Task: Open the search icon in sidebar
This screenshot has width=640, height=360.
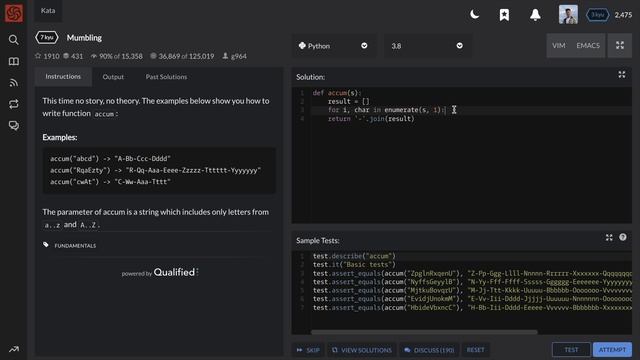Action: (x=14, y=40)
